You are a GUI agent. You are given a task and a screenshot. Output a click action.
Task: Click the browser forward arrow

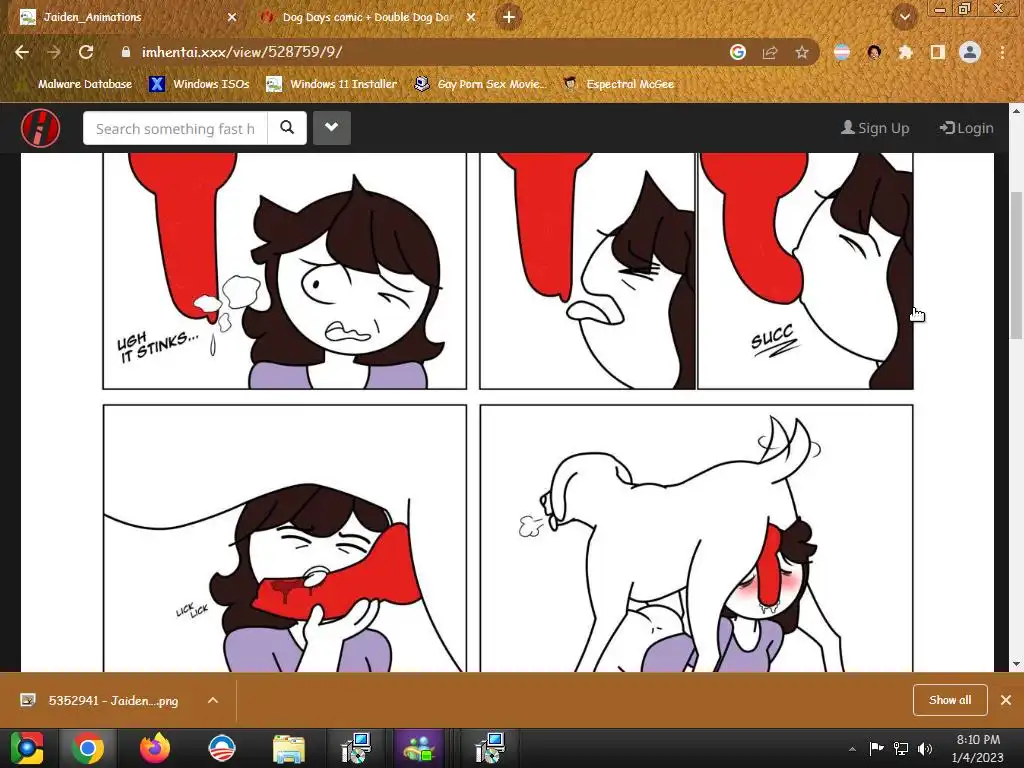click(54, 52)
